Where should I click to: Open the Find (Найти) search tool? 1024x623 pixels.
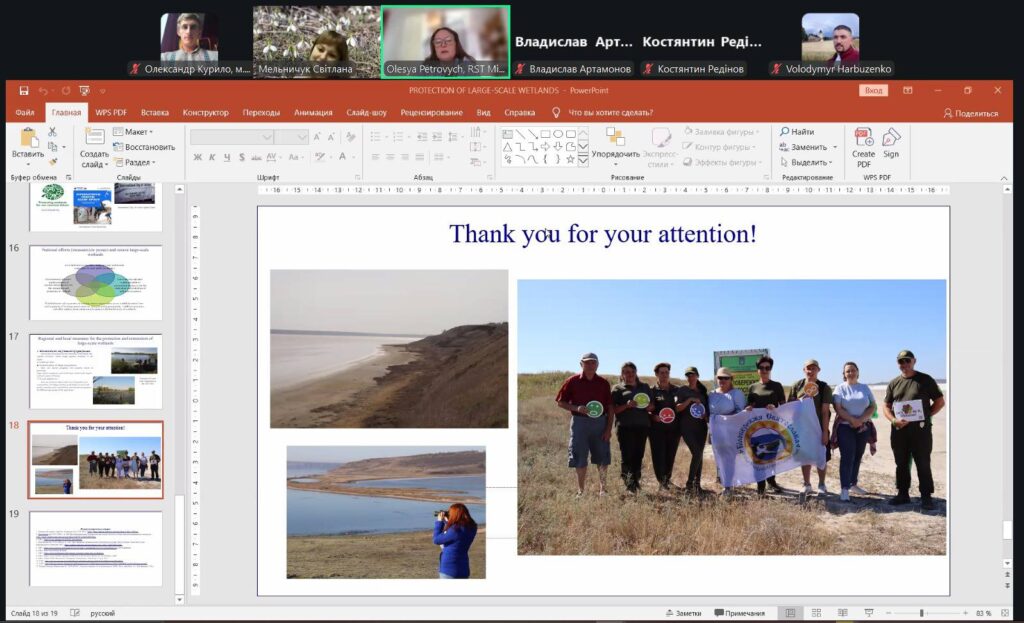[x=797, y=132]
